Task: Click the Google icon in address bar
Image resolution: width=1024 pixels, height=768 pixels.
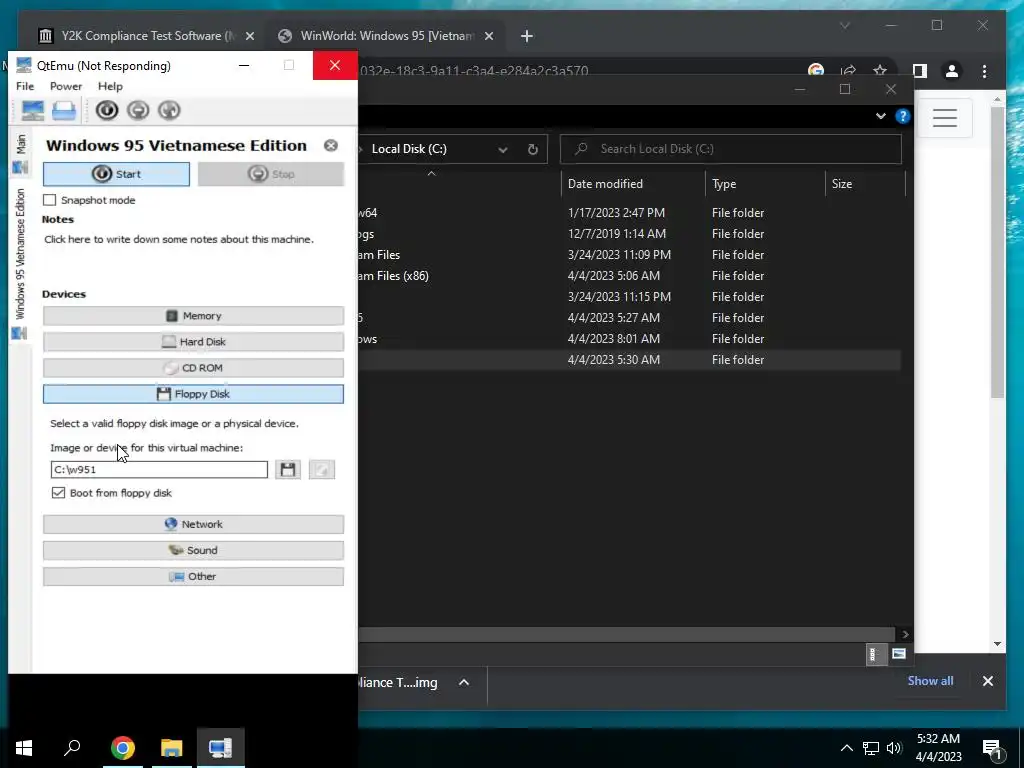Action: pos(816,70)
